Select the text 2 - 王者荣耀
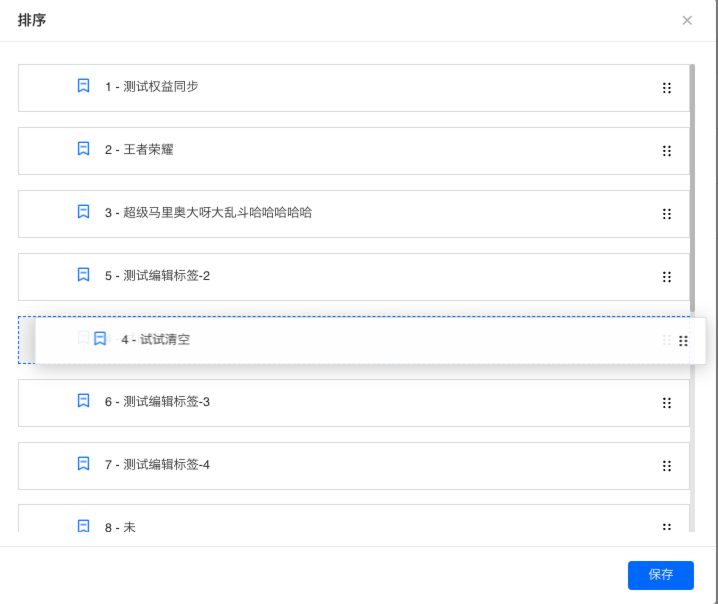Image resolution: width=718 pixels, height=604 pixels. (x=139, y=150)
